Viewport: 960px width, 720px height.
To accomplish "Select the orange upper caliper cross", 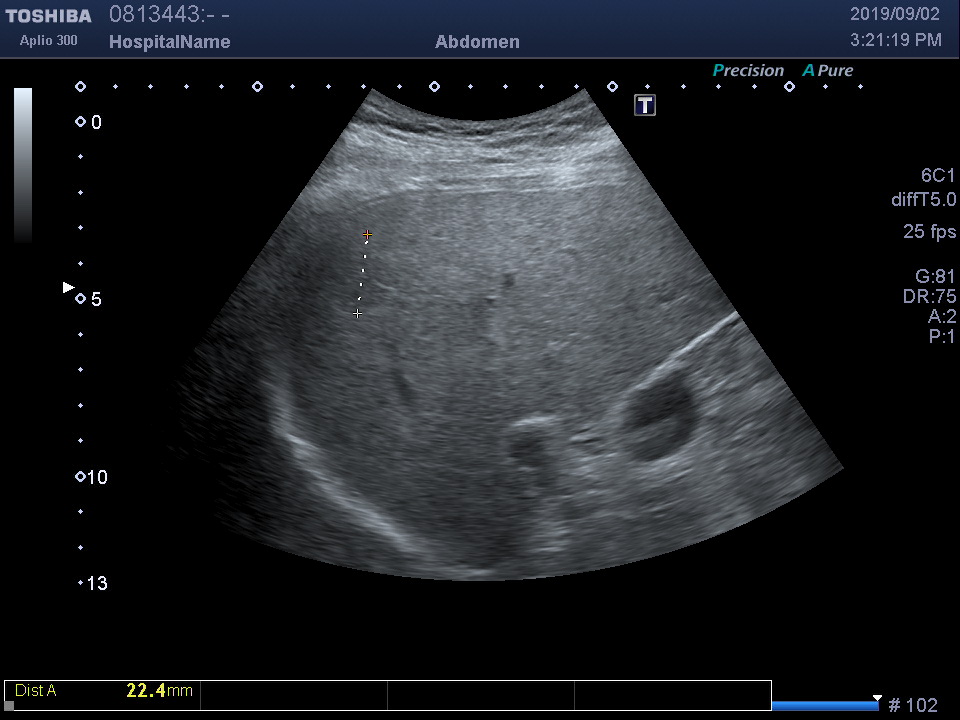I will pyautogui.click(x=368, y=235).
